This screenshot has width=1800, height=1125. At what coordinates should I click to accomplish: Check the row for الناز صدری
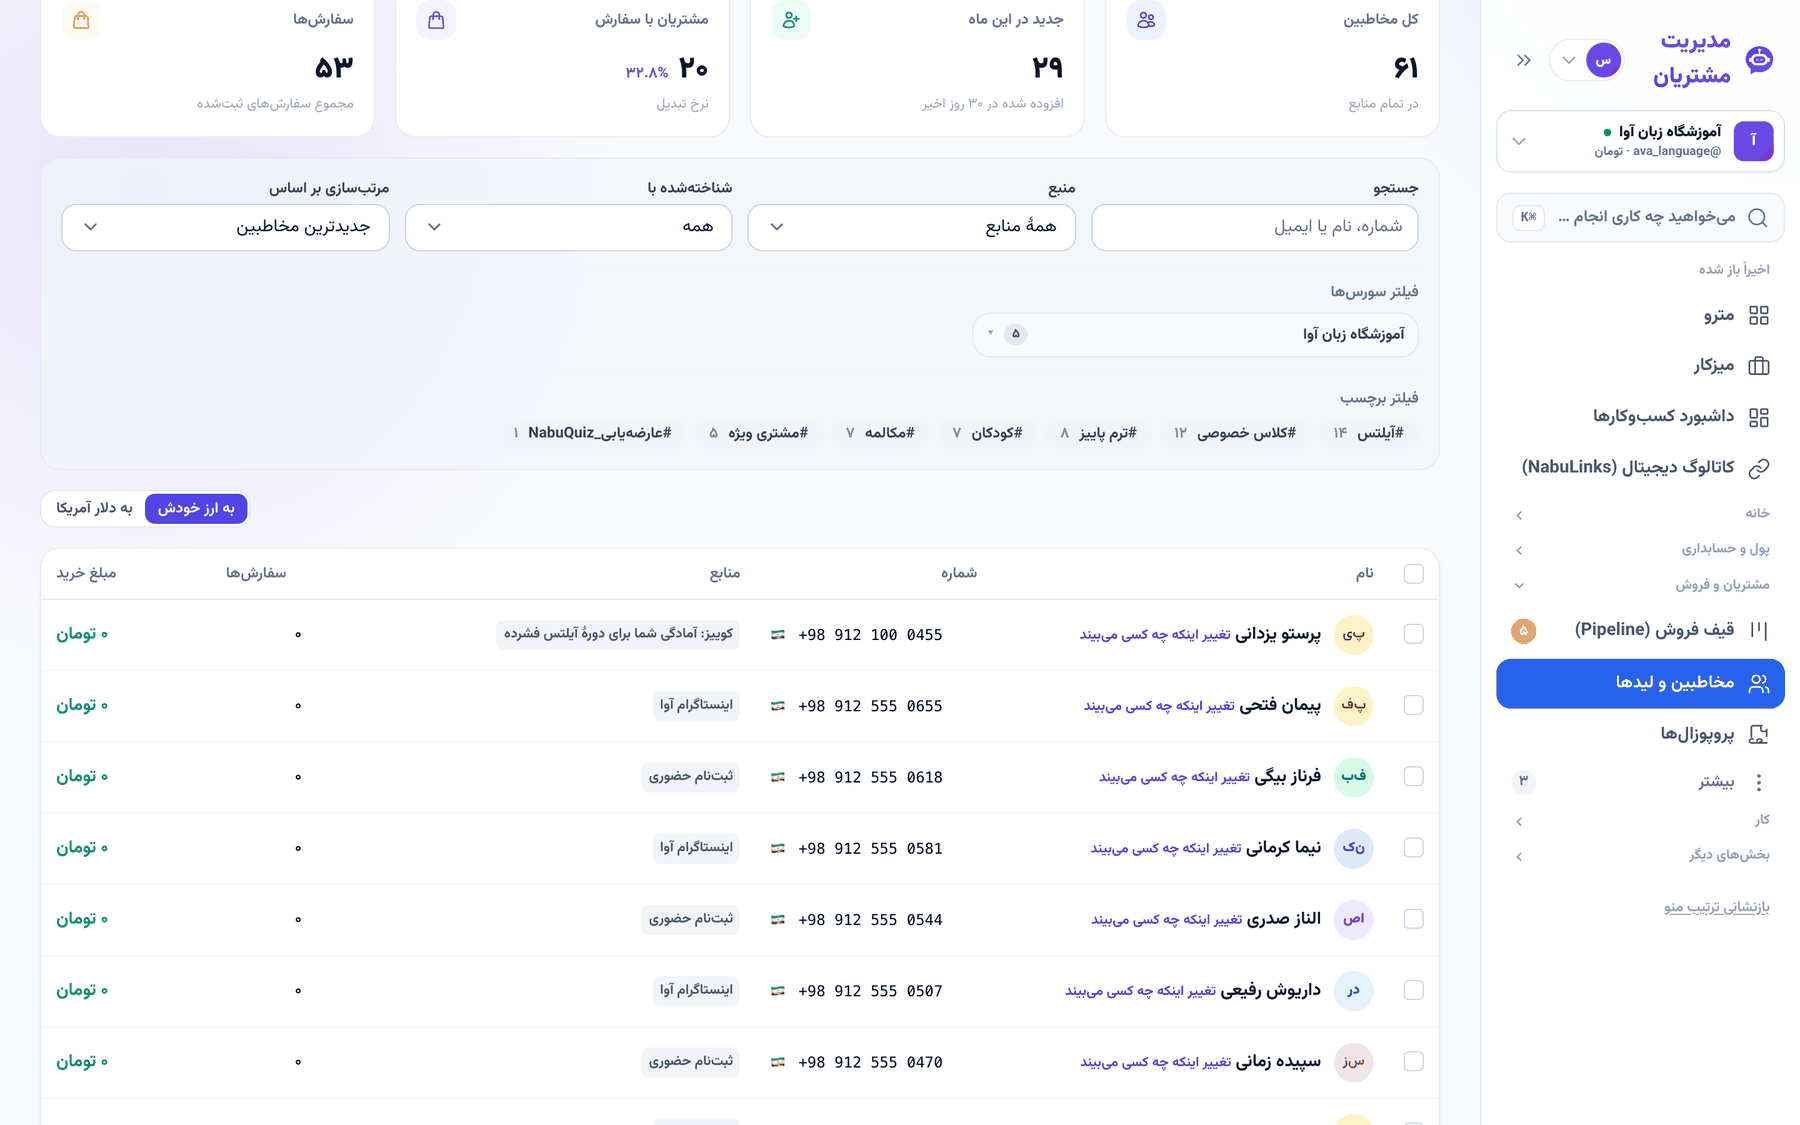point(1413,919)
